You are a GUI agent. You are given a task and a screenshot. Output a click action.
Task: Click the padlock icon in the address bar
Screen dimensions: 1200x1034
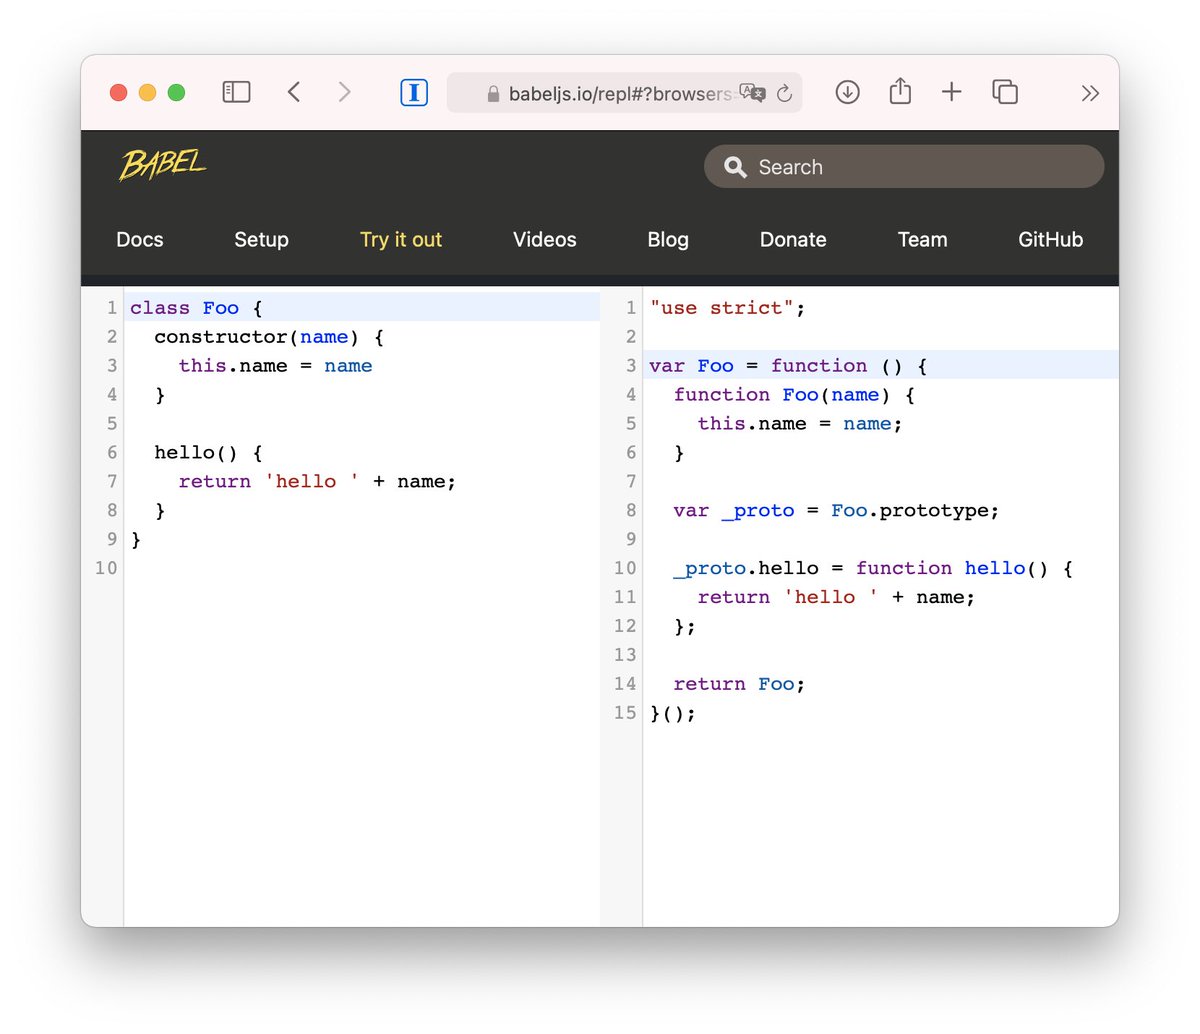(492, 93)
